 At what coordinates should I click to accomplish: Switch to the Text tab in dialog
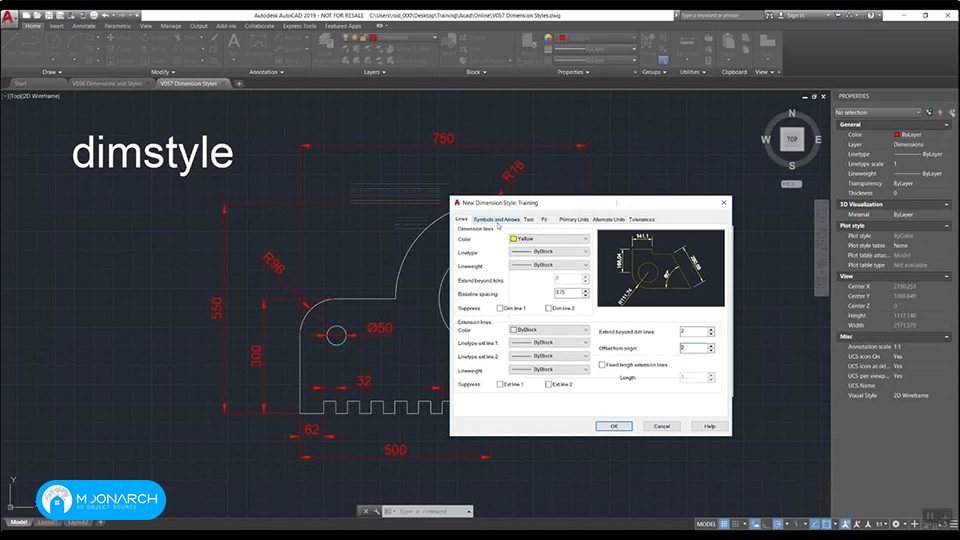coord(528,219)
